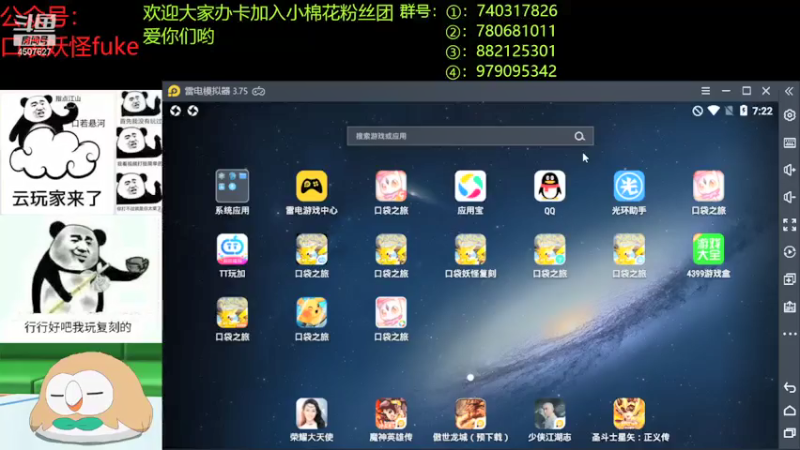
Task: Click the Wi-Fi status icon
Action: (x=713, y=111)
